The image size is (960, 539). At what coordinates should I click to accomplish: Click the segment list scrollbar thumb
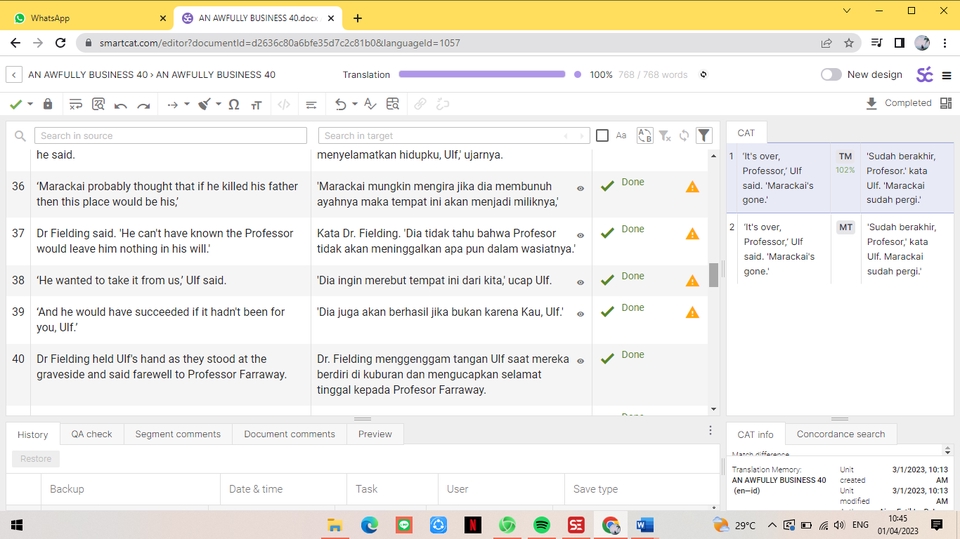713,275
